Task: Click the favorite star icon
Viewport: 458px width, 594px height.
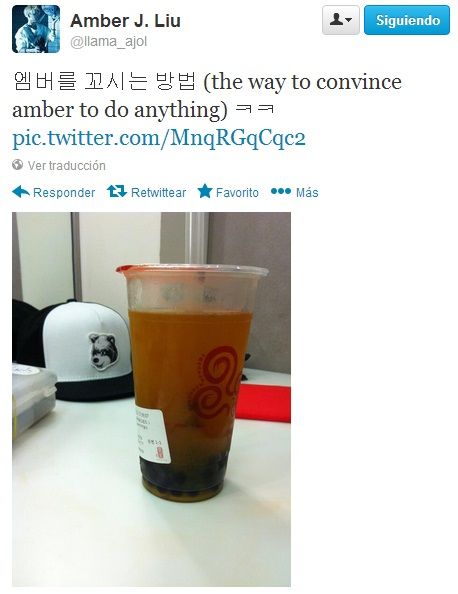Action: [205, 191]
